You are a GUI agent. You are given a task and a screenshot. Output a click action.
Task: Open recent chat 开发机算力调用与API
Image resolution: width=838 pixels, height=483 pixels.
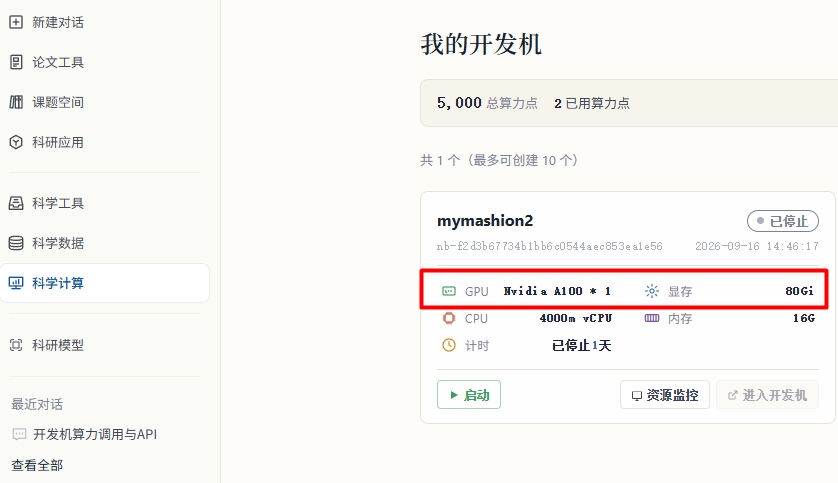click(x=95, y=434)
